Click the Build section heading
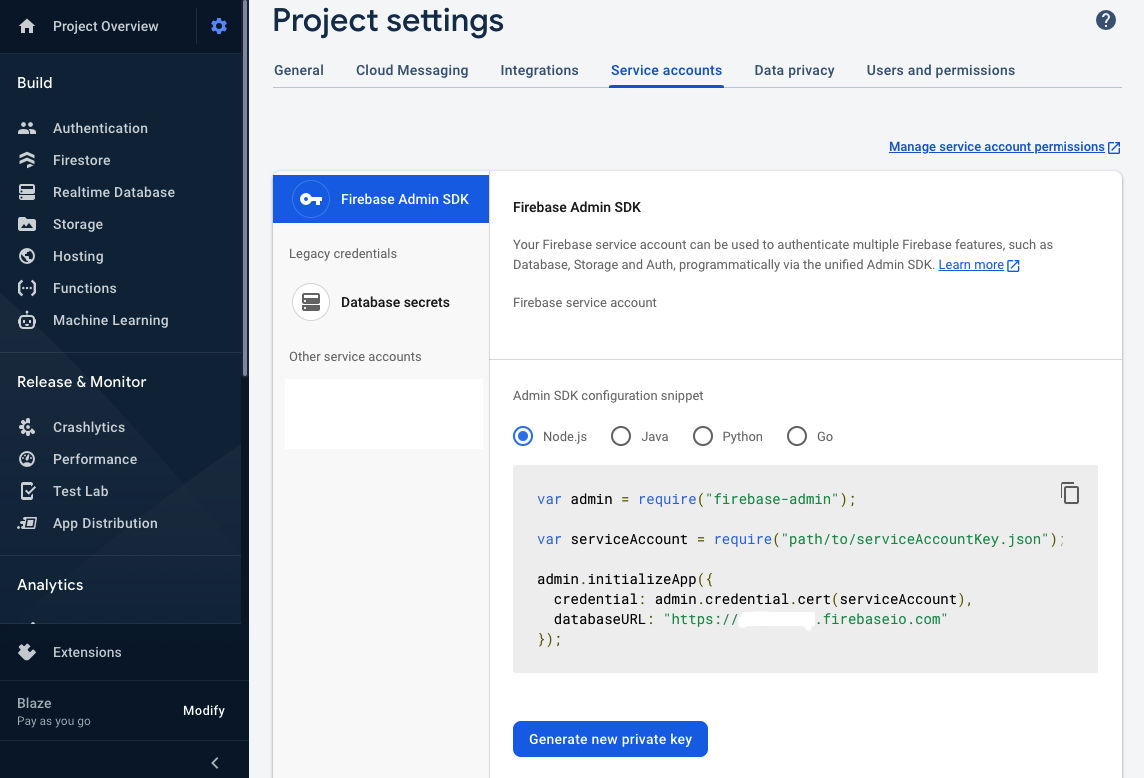The image size is (1144, 778). (x=34, y=82)
